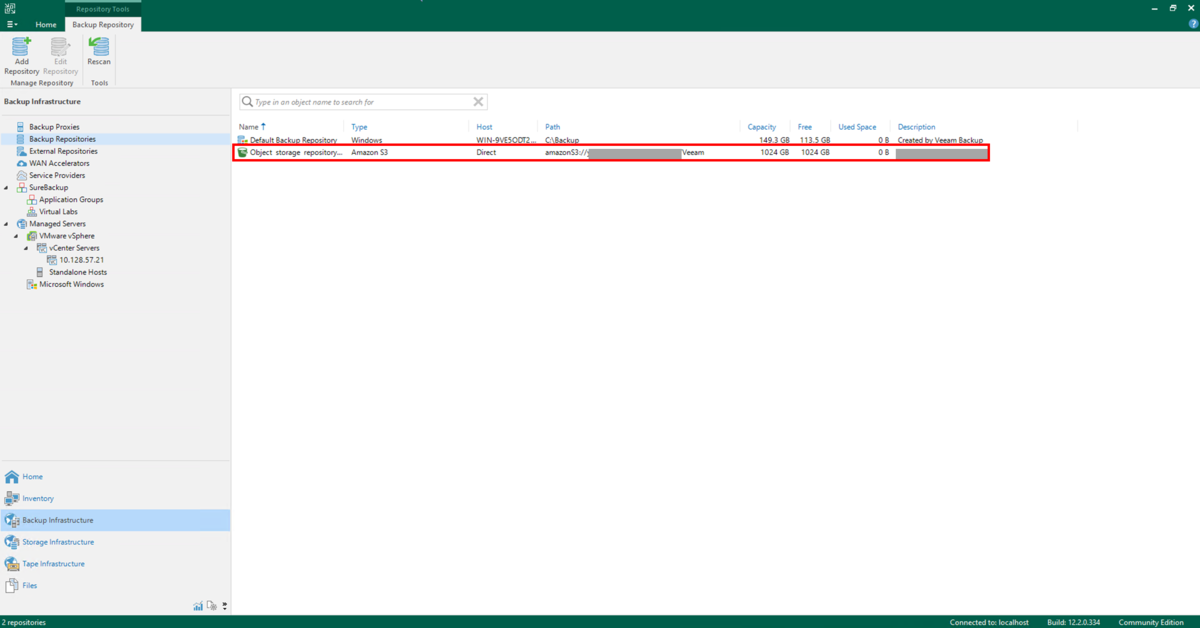Select the Backup Repository ribbon tab
This screenshot has height=628, width=1200.
pyautogui.click(x=104, y=24)
